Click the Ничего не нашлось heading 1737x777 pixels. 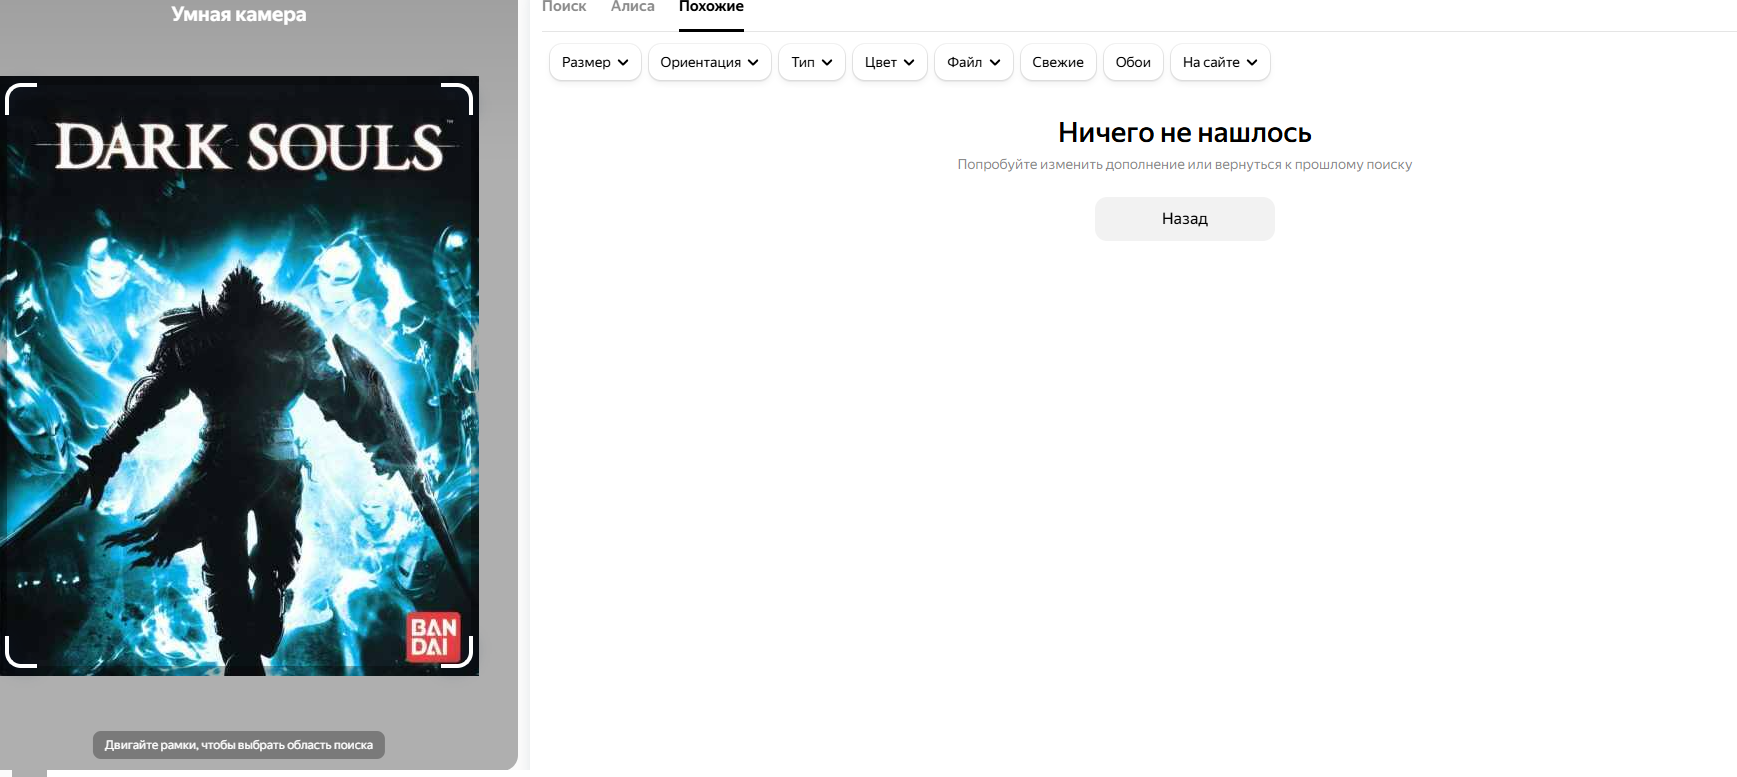[x=1185, y=132]
